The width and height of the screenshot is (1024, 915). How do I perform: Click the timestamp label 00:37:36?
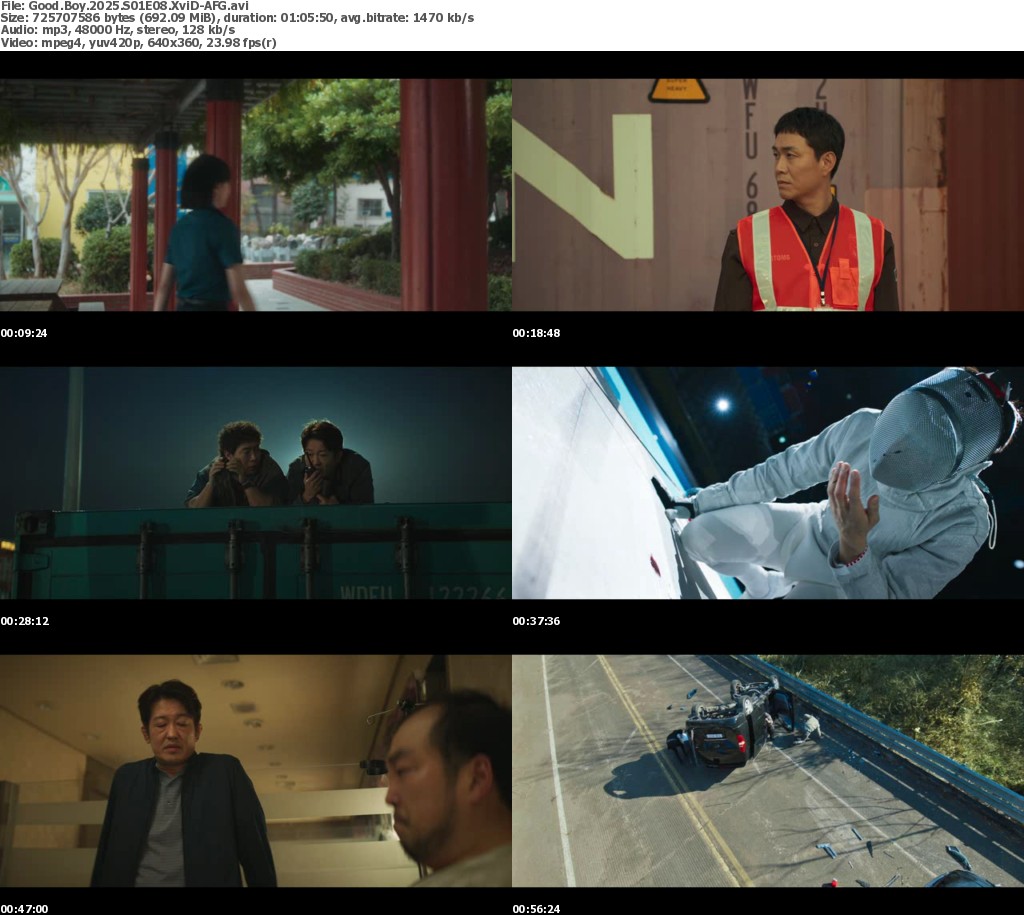pos(536,621)
